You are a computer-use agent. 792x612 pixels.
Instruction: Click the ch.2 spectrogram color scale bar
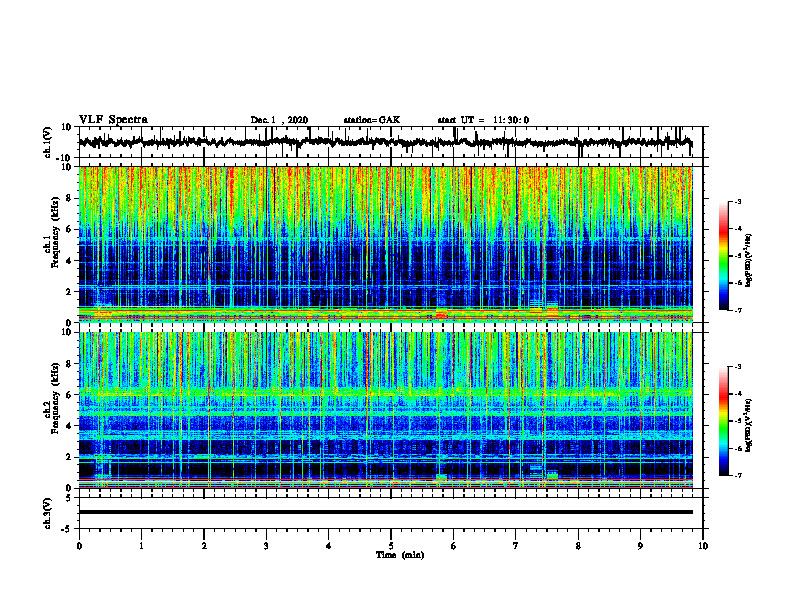pos(723,421)
